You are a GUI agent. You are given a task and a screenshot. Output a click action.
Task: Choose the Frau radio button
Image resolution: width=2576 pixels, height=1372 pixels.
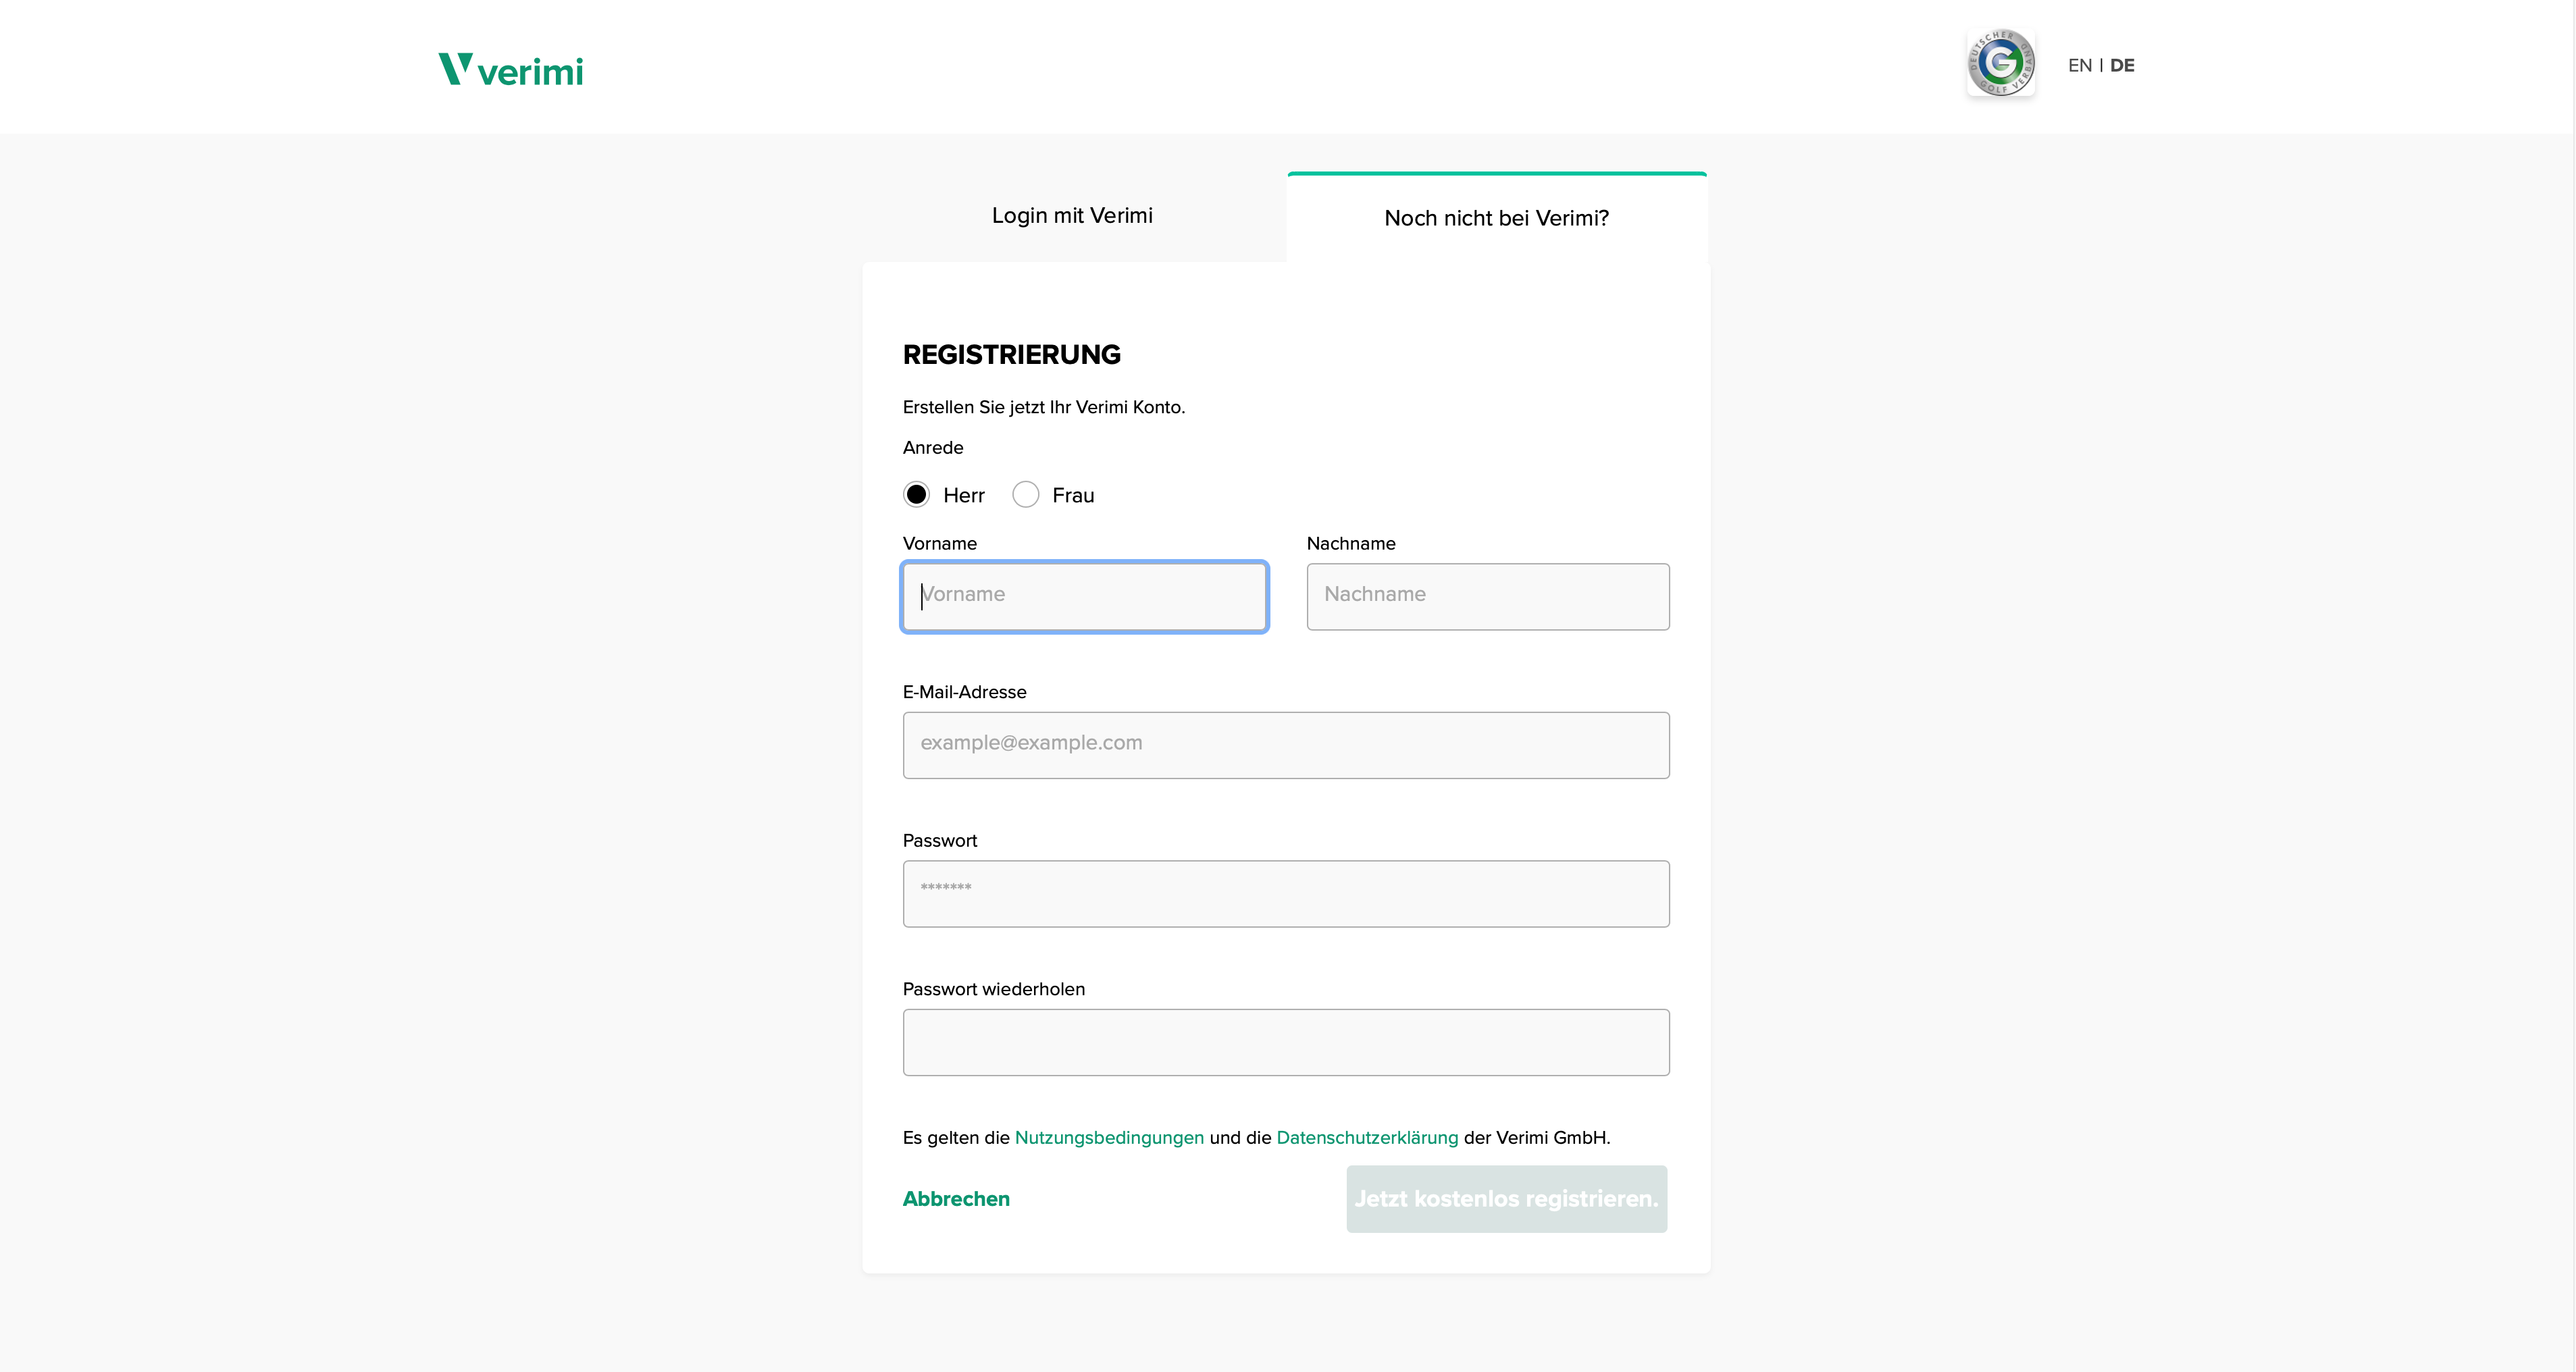[x=1025, y=495]
